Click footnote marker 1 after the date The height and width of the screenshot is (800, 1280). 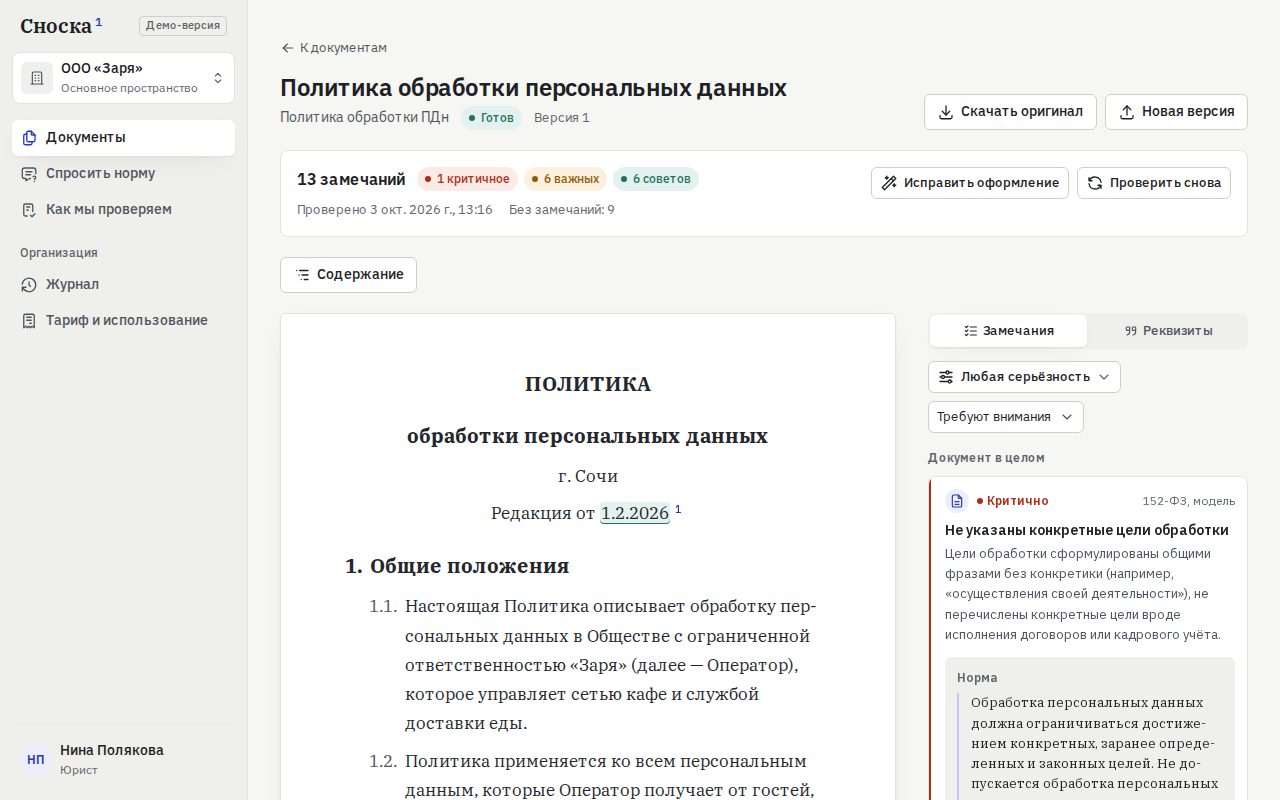pyautogui.click(x=678, y=509)
